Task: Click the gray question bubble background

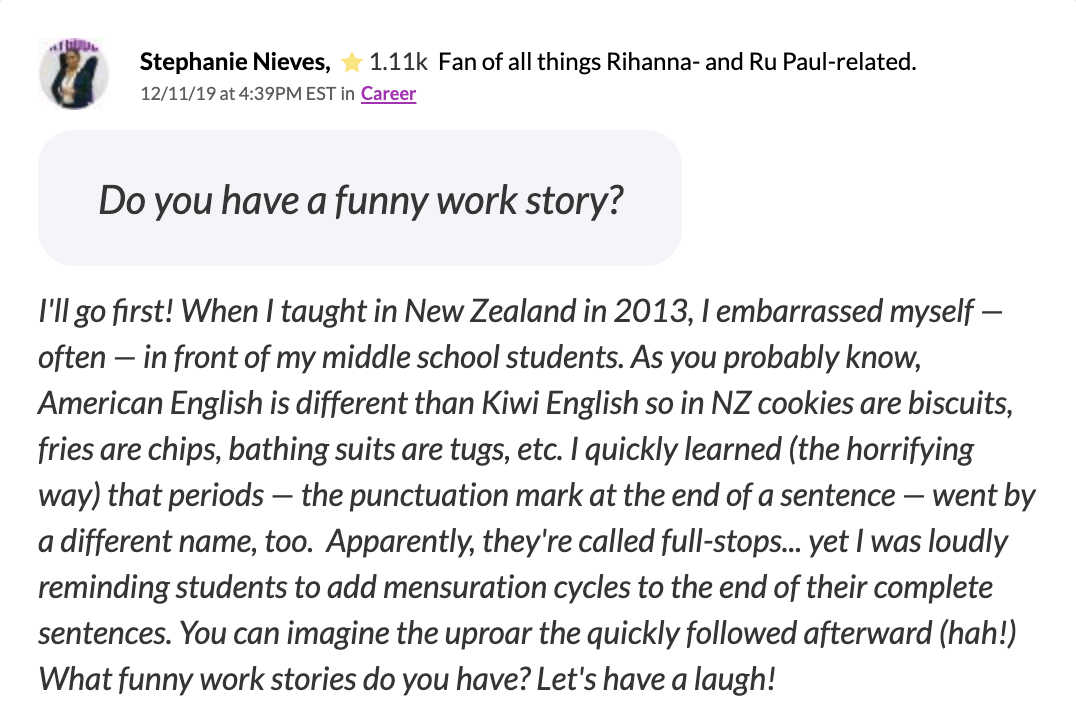Action: [x=360, y=198]
